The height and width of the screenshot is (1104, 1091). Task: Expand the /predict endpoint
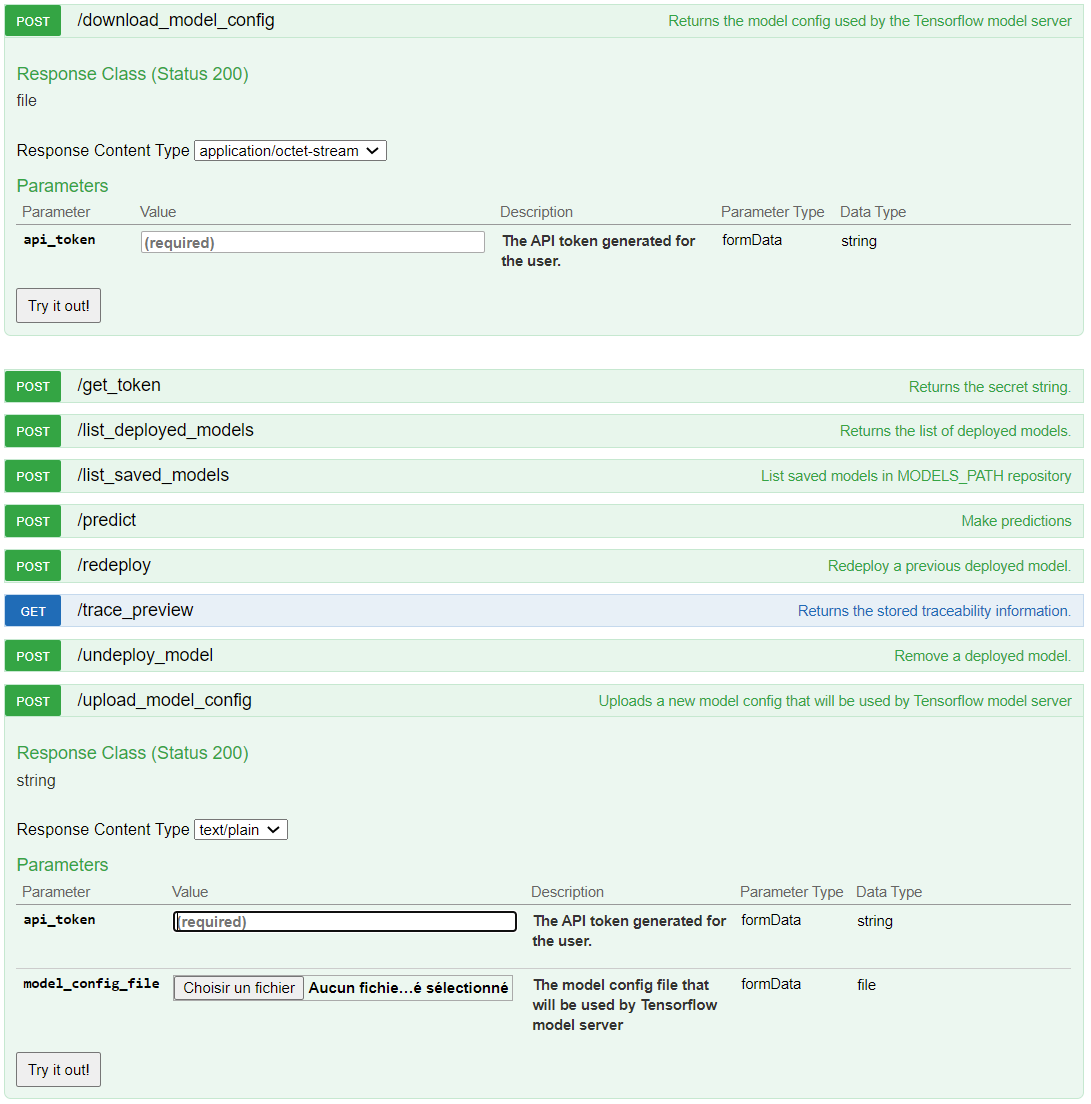tap(107, 520)
